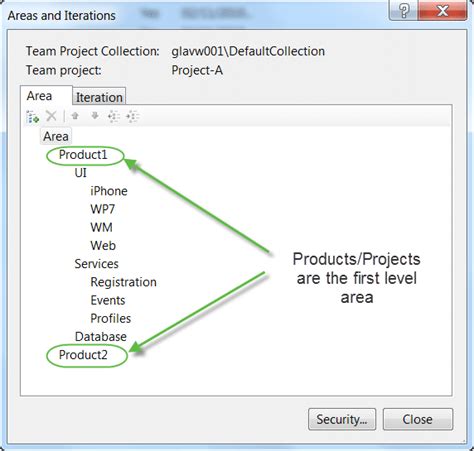Choose the WP7 area node
This screenshot has height=451, width=474.
103,209
